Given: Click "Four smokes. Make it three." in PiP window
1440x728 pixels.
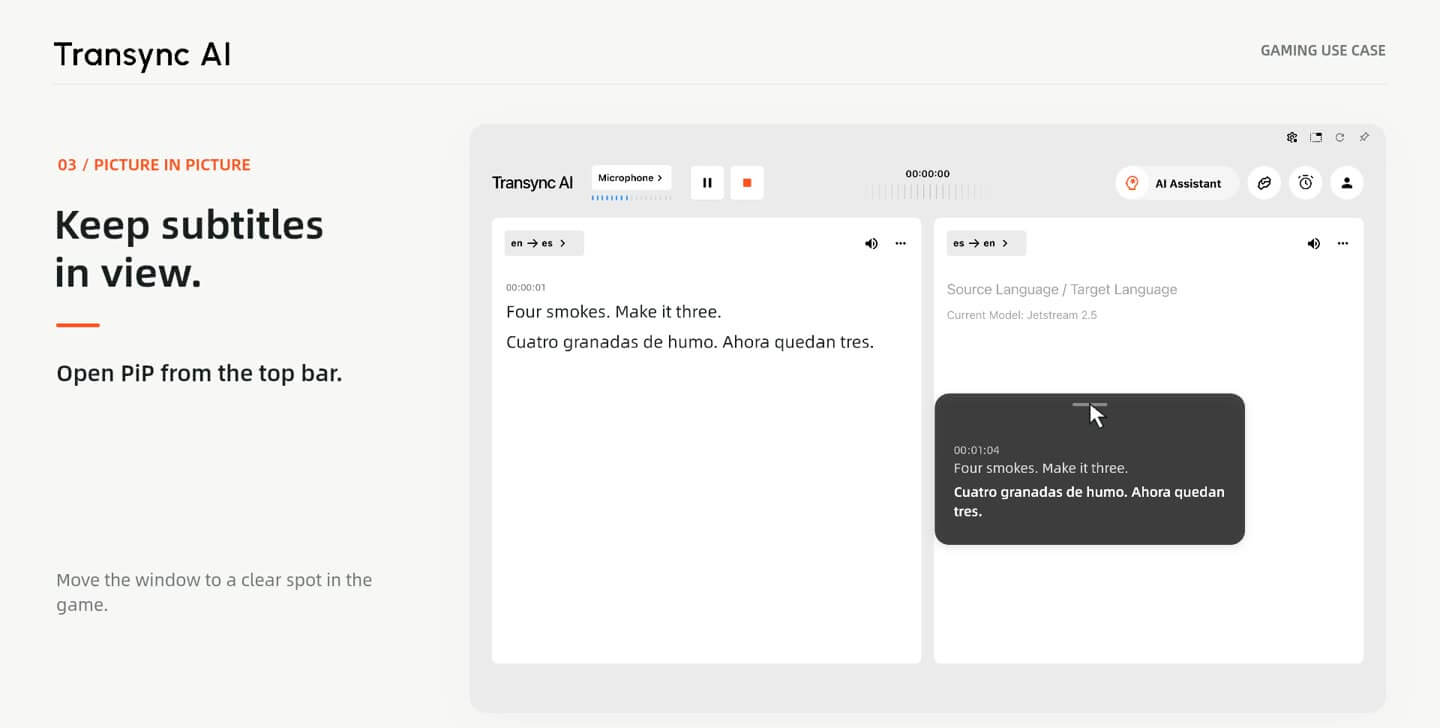Looking at the screenshot, I should coord(1041,468).
